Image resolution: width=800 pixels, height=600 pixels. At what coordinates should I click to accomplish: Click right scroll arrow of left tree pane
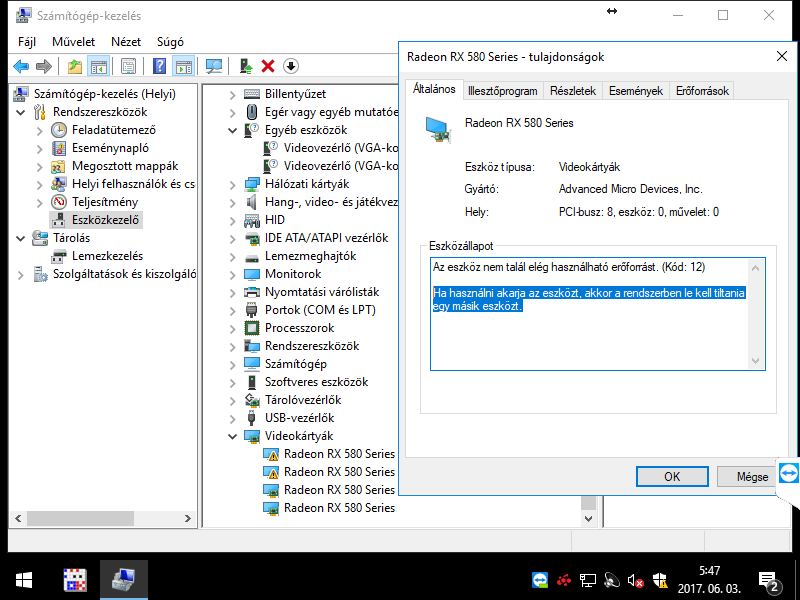tap(188, 518)
